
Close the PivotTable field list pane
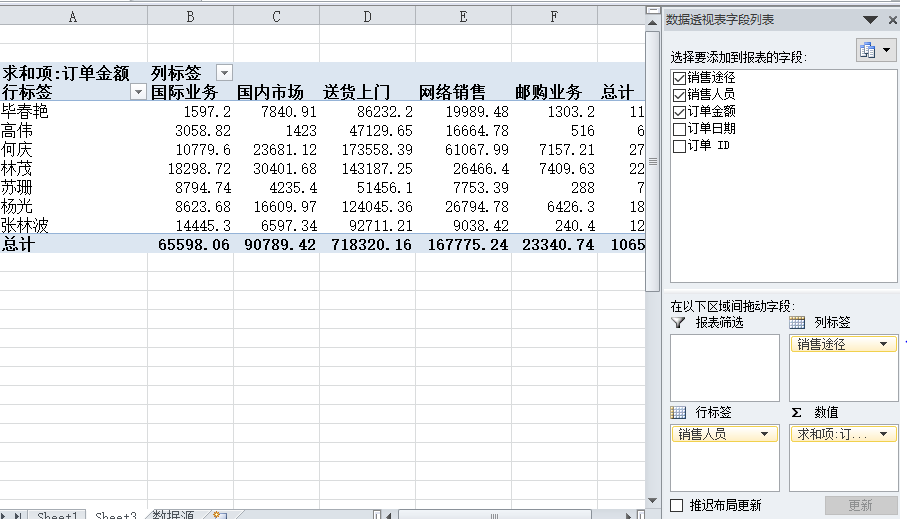pyautogui.click(x=892, y=20)
